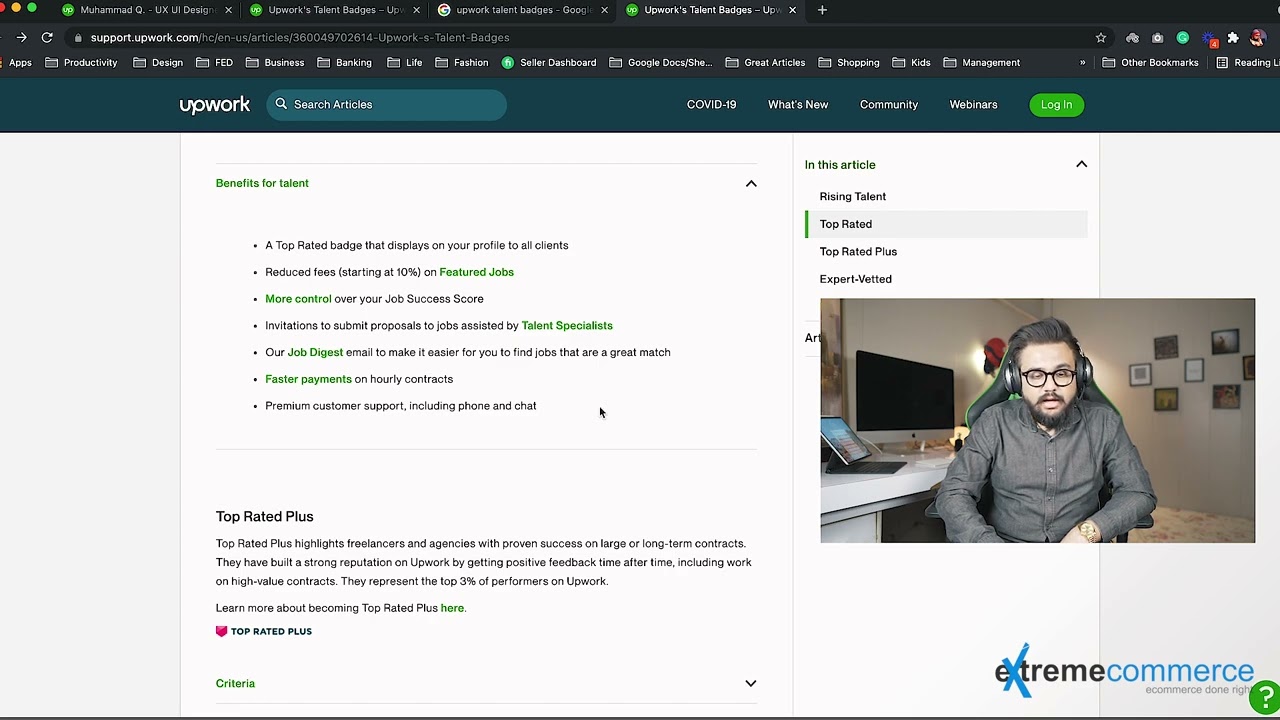Viewport: 1280px width, 720px height.
Task: Open the Faster payments link
Action: 308,379
